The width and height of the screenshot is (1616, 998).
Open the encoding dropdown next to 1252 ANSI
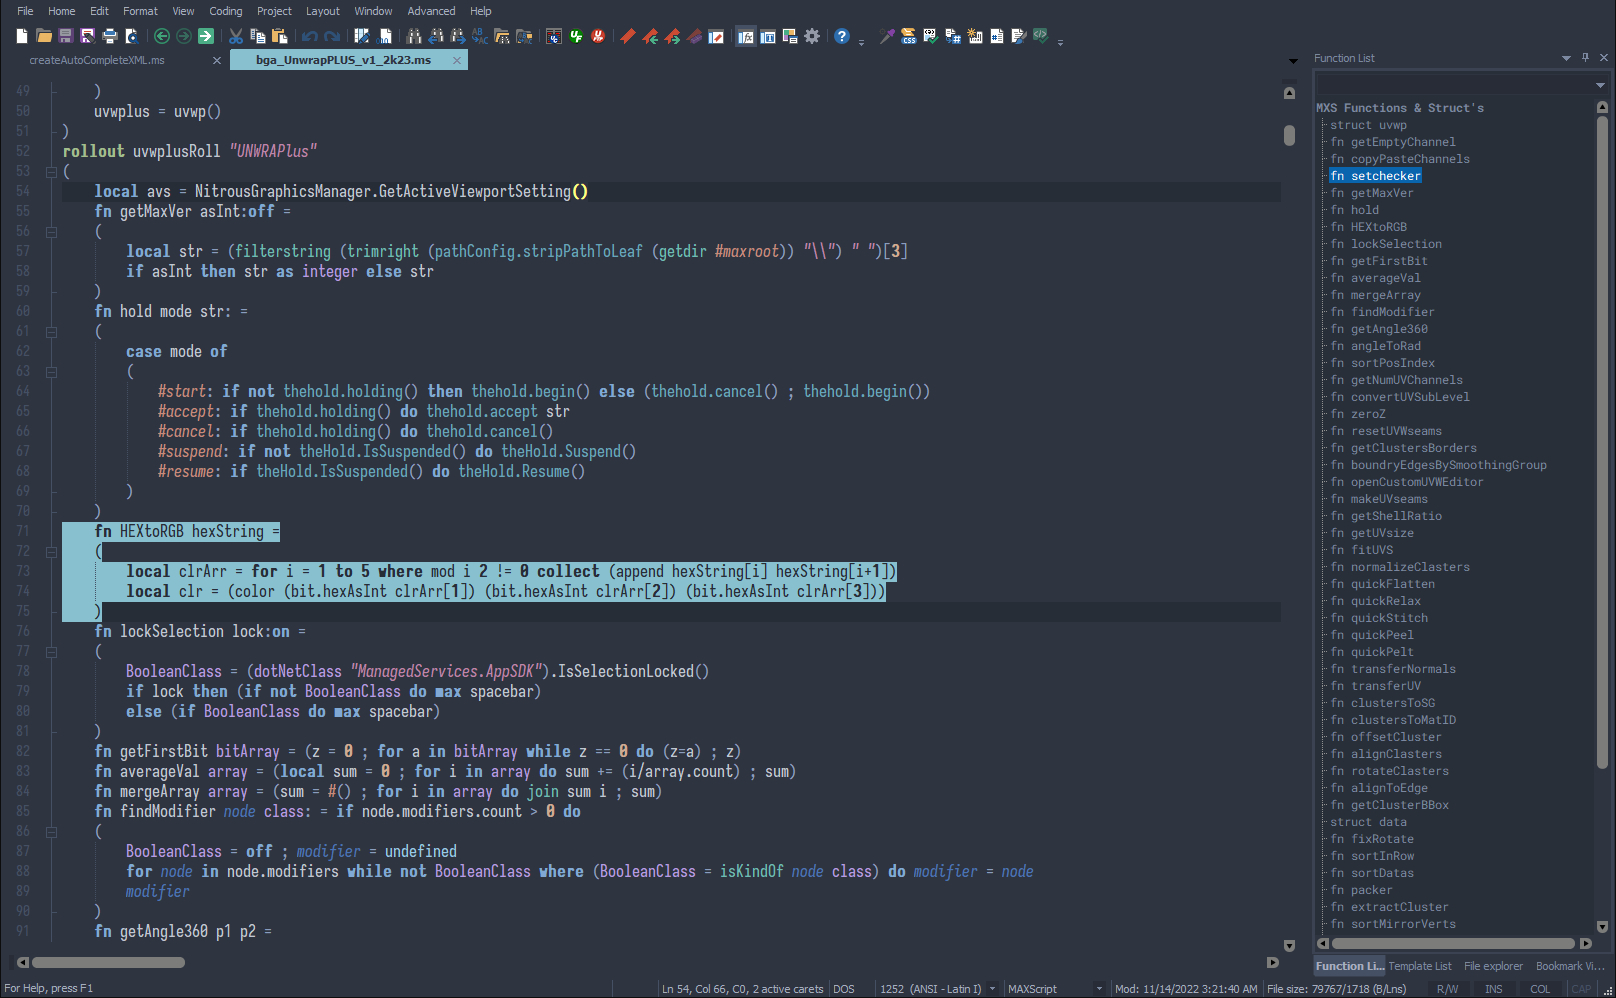pos(992,989)
